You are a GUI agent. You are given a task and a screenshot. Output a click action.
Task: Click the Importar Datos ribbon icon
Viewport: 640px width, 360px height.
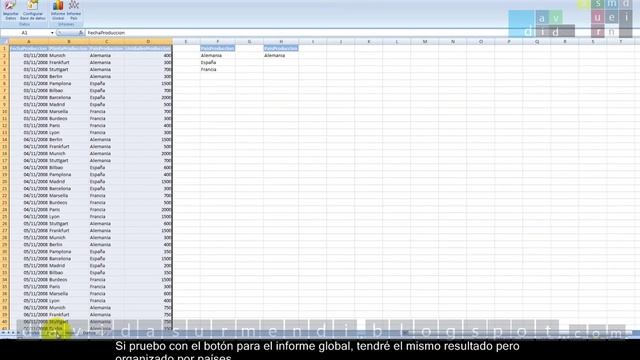pos(10,10)
